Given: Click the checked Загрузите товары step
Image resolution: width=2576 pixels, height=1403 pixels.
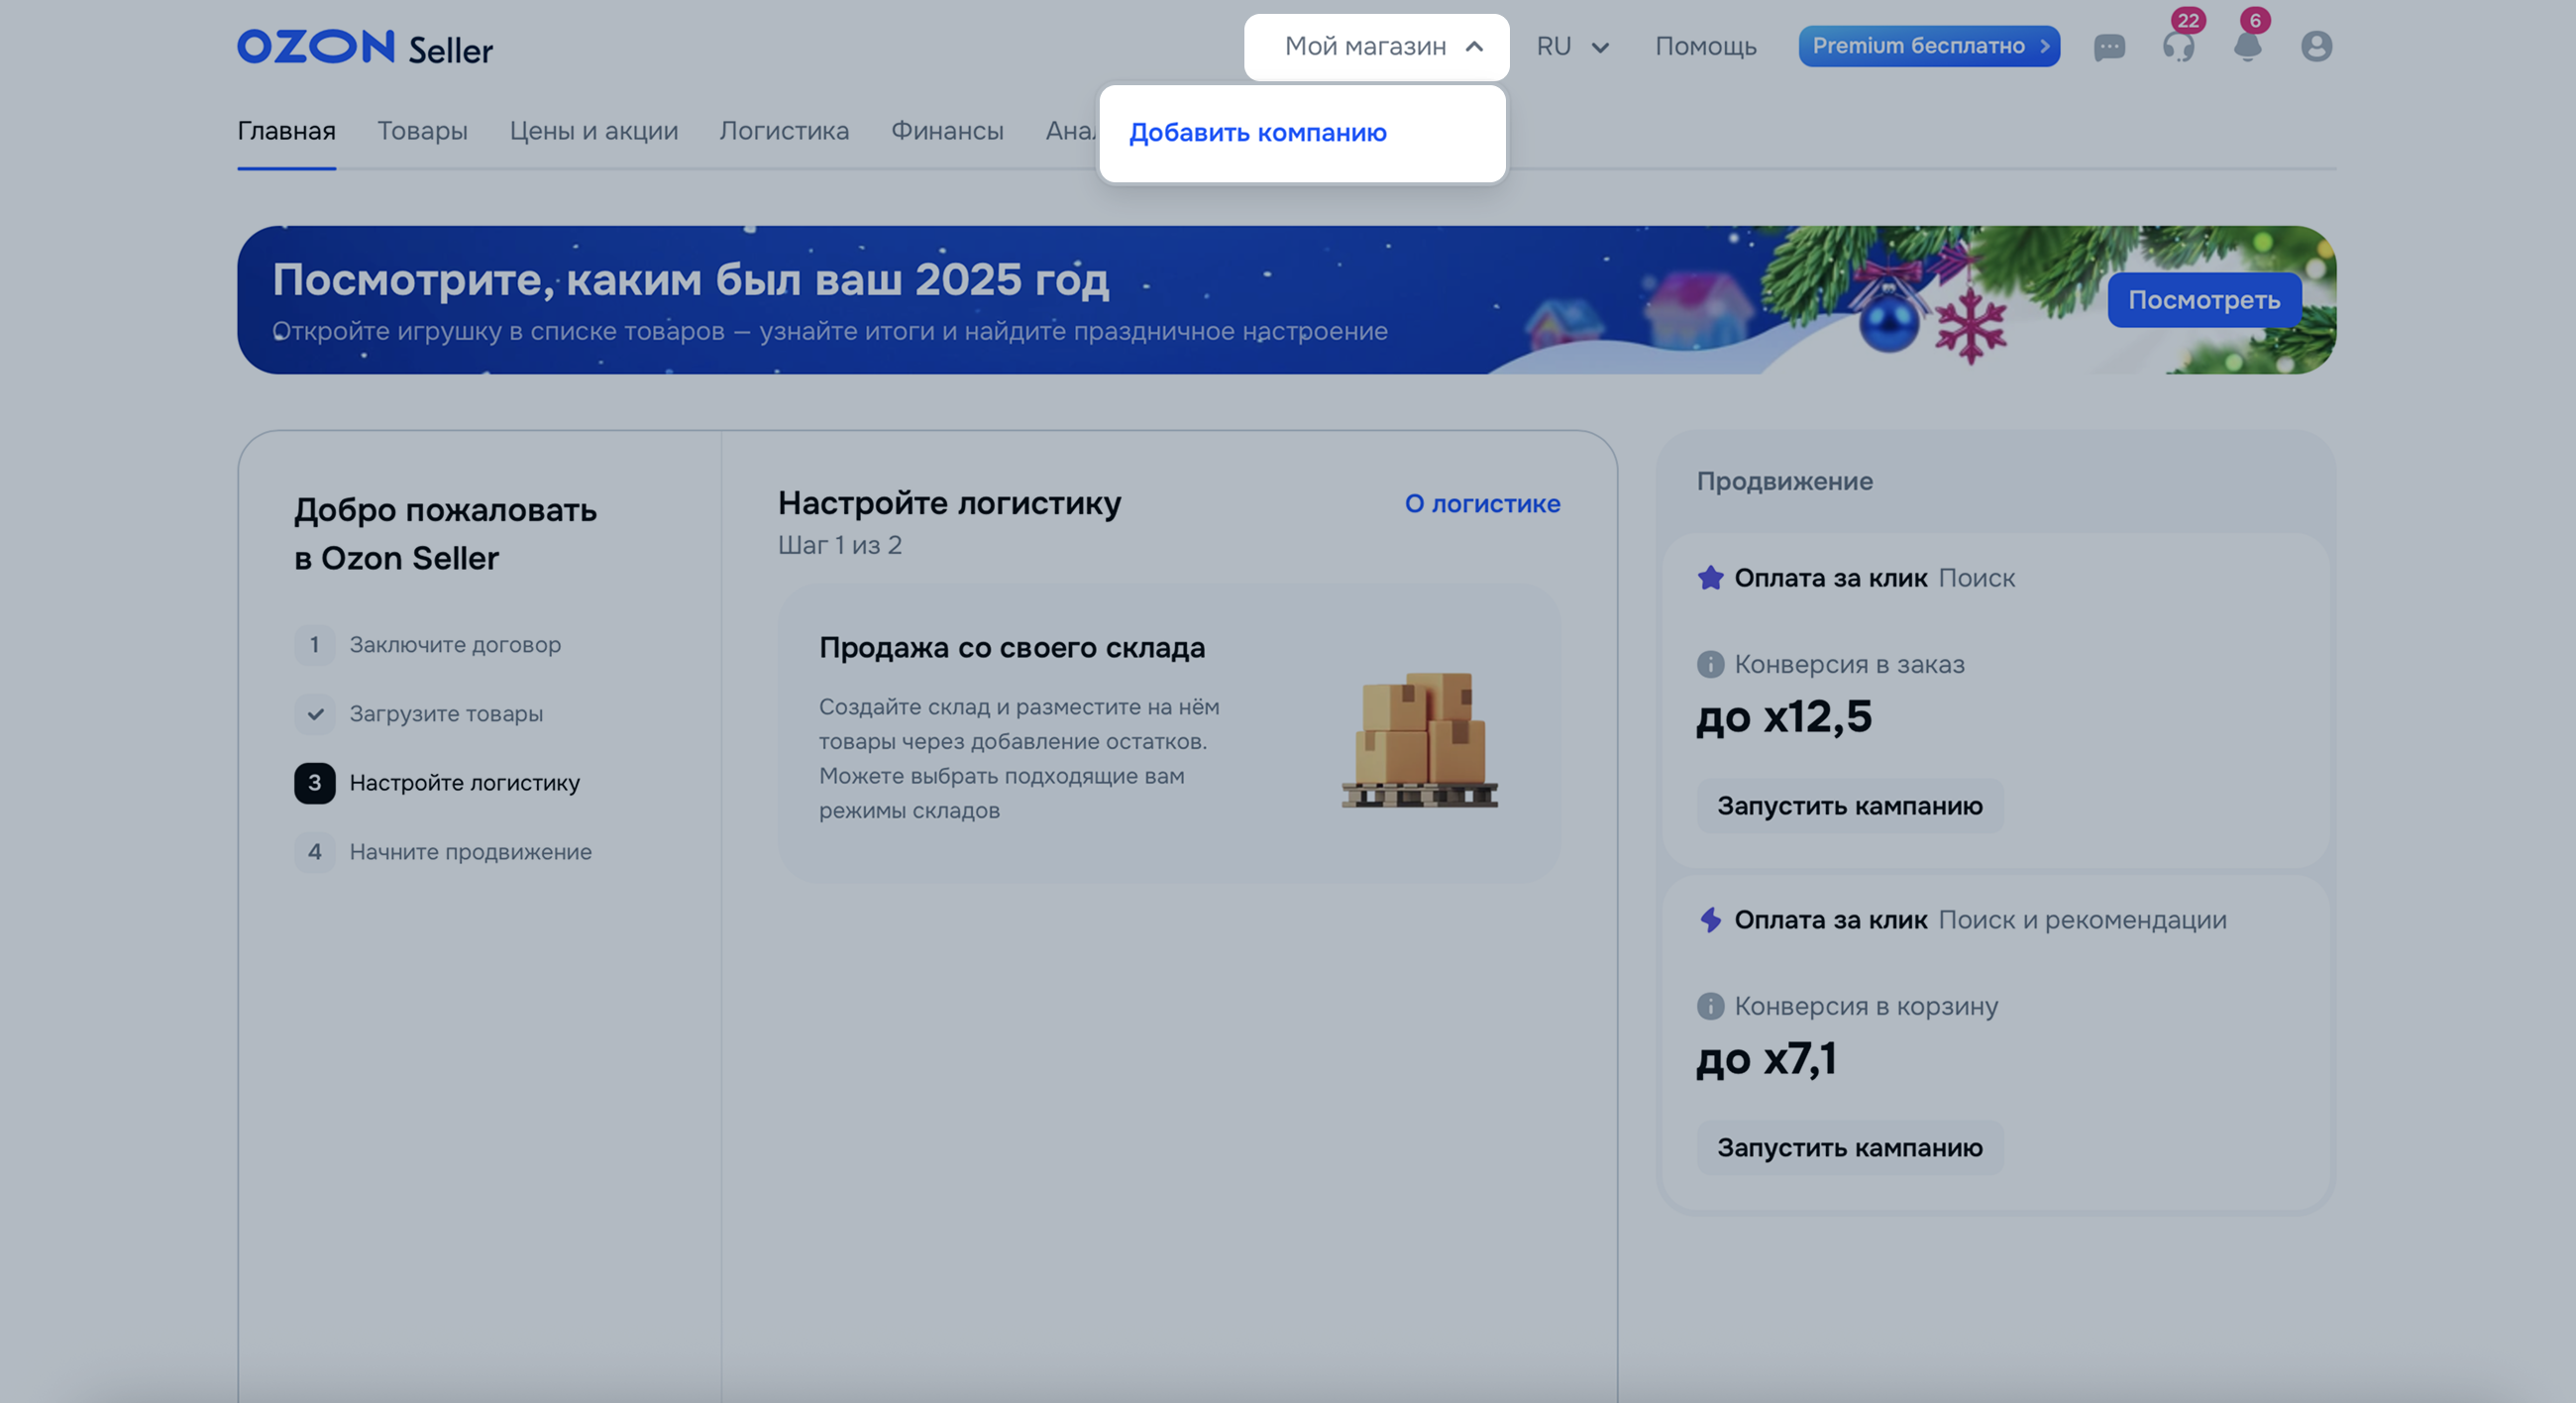Looking at the screenshot, I should pyautogui.click(x=445, y=714).
